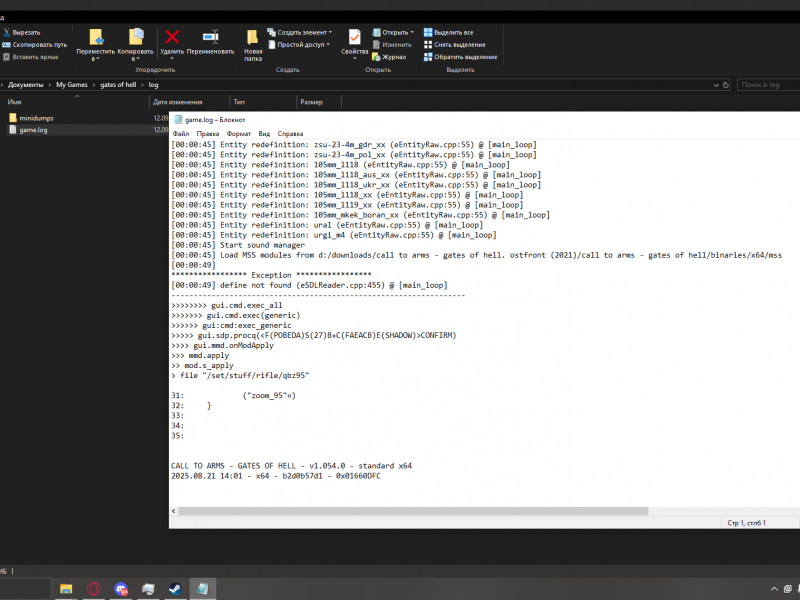The height and width of the screenshot is (600, 800).
Task: Expand the Properties (Свойства) dropdown arrow
Action: [355, 59]
